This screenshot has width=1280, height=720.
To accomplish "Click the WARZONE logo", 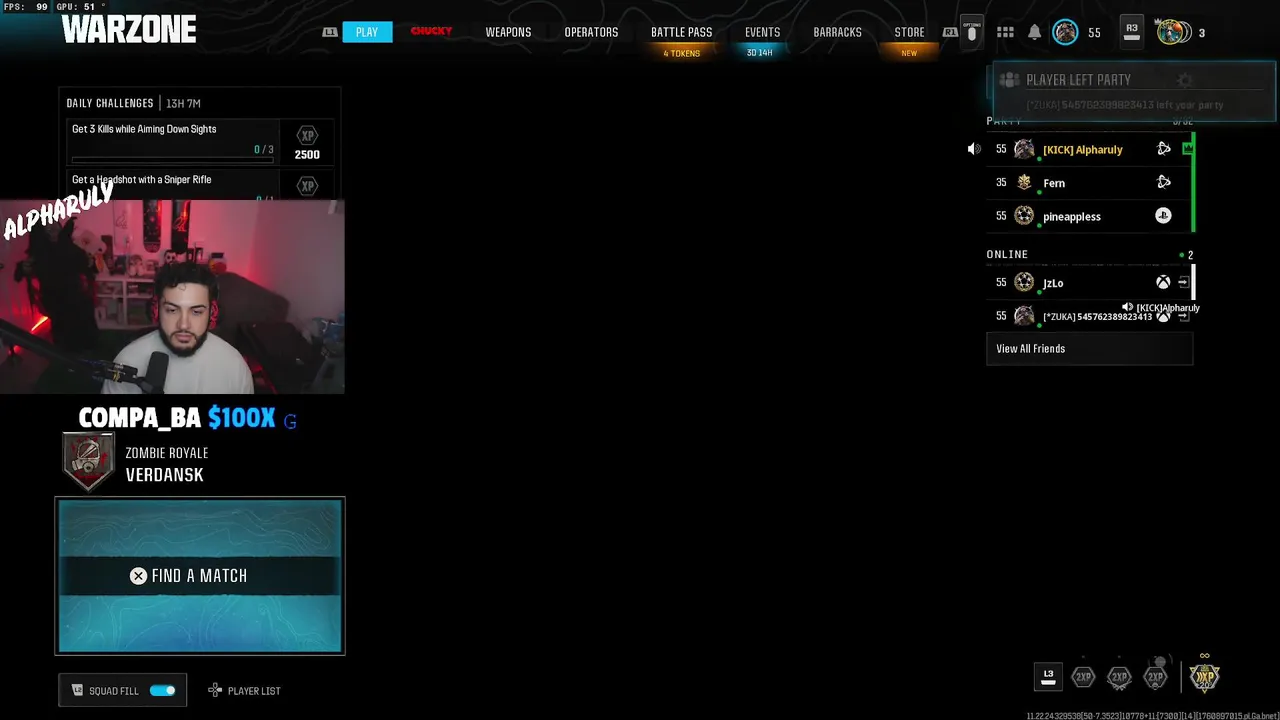I will [x=129, y=30].
